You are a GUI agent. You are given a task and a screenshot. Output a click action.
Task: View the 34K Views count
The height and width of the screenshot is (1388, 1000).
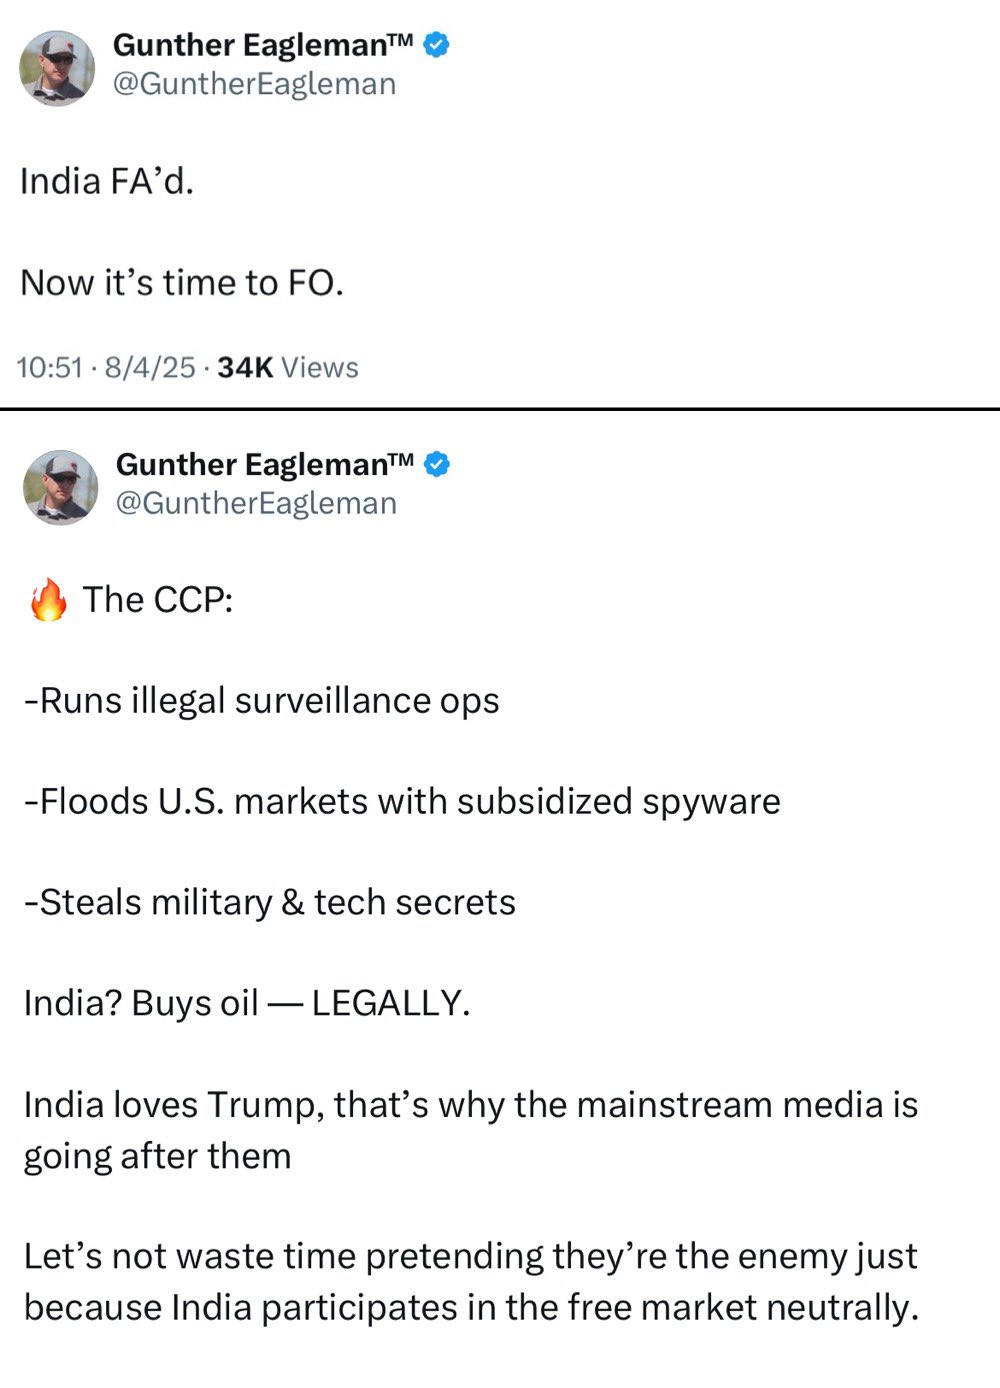[x=288, y=368]
